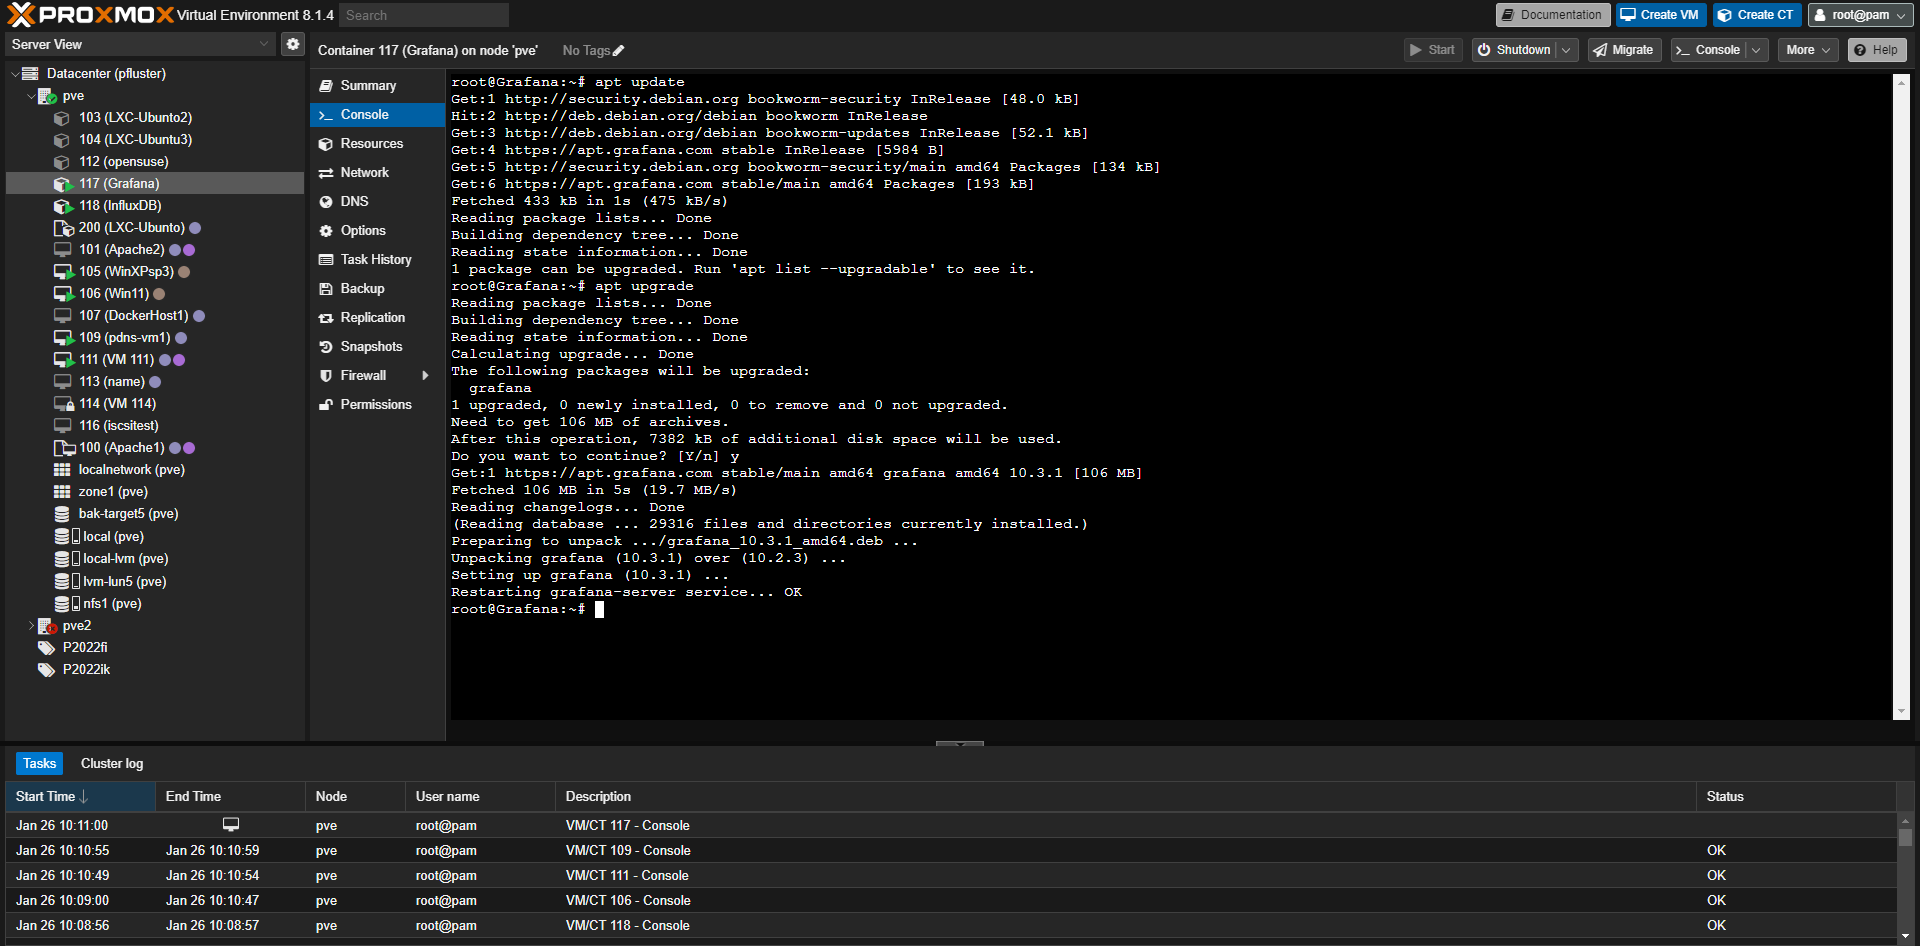Viewport: 1920px width, 946px height.
Task: Select VM 111 (VM 111) in tree
Action: click(116, 360)
